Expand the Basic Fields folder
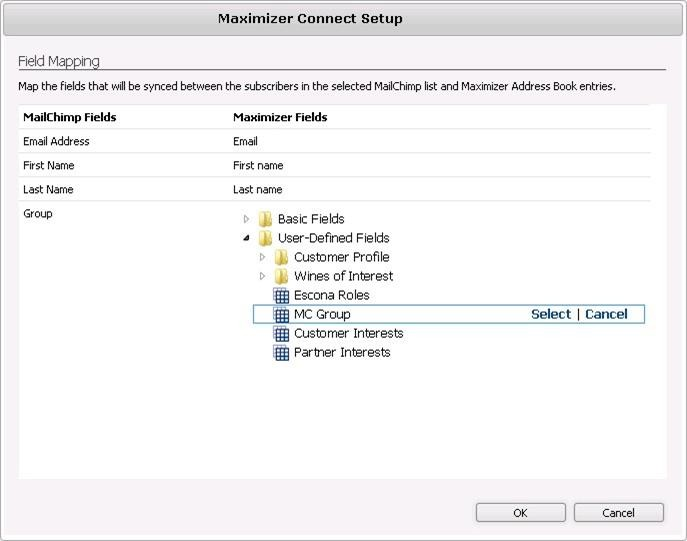687x541 pixels. click(246, 219)
